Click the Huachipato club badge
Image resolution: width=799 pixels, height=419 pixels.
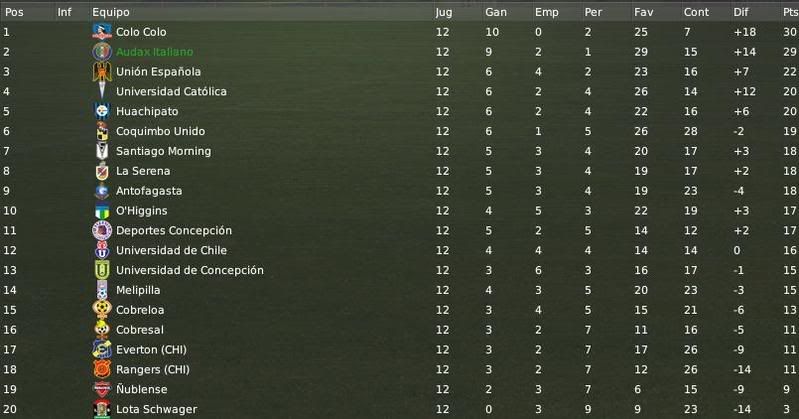click(102, 111)
